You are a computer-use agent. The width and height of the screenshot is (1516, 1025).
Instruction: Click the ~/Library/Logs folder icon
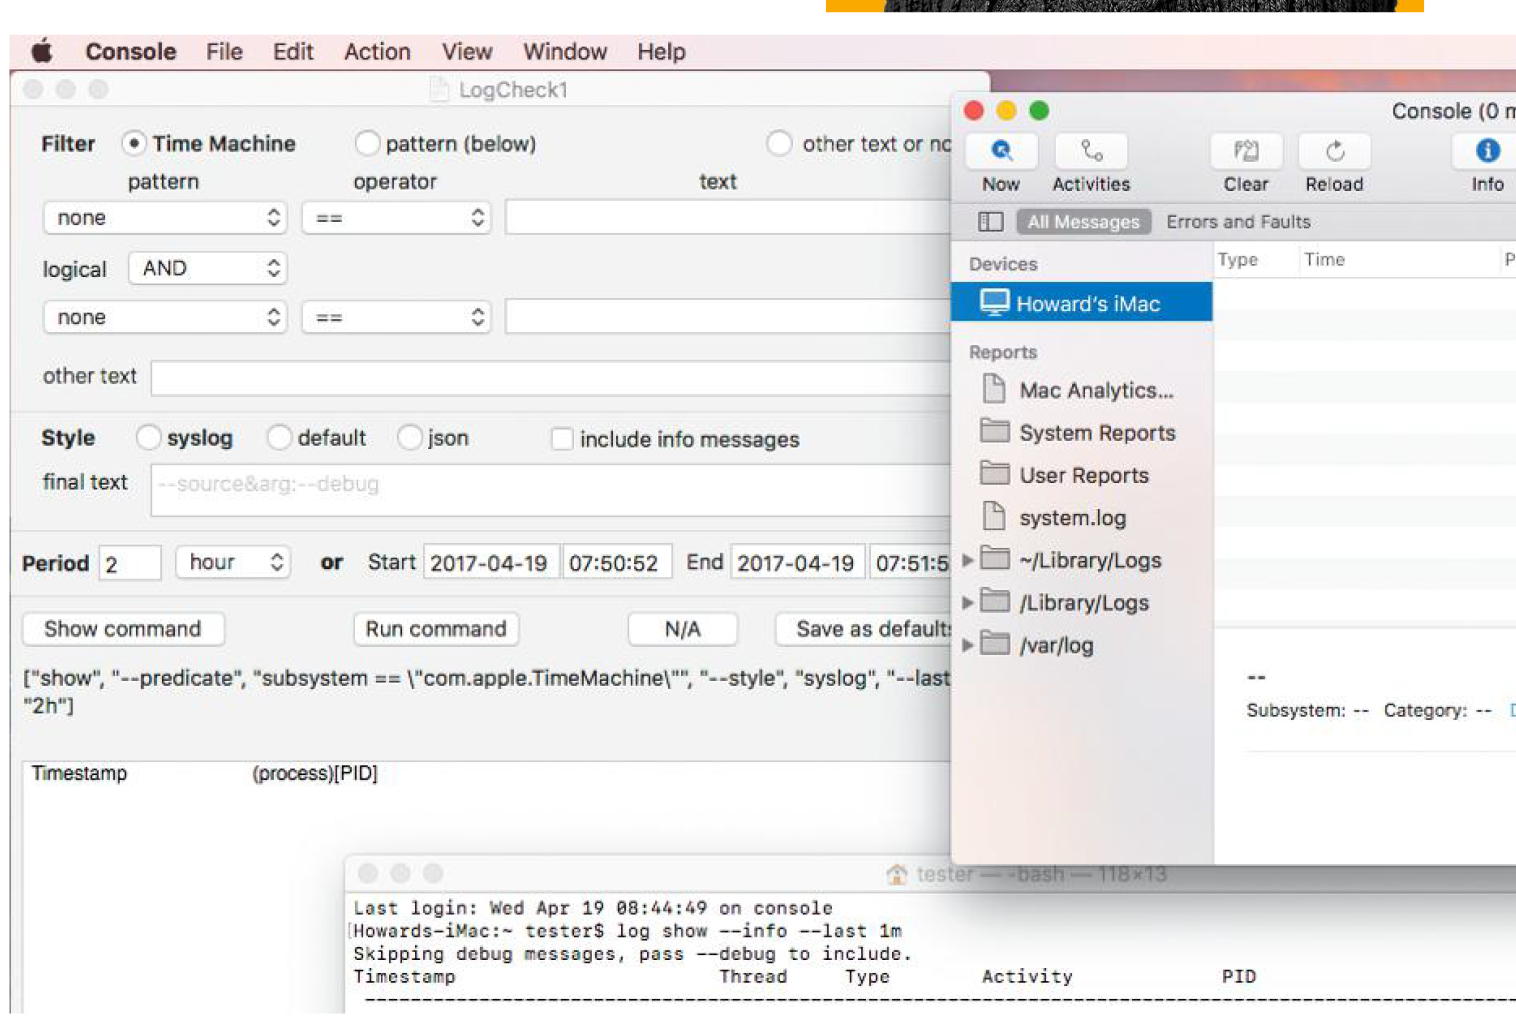click(x=994, y=558)
